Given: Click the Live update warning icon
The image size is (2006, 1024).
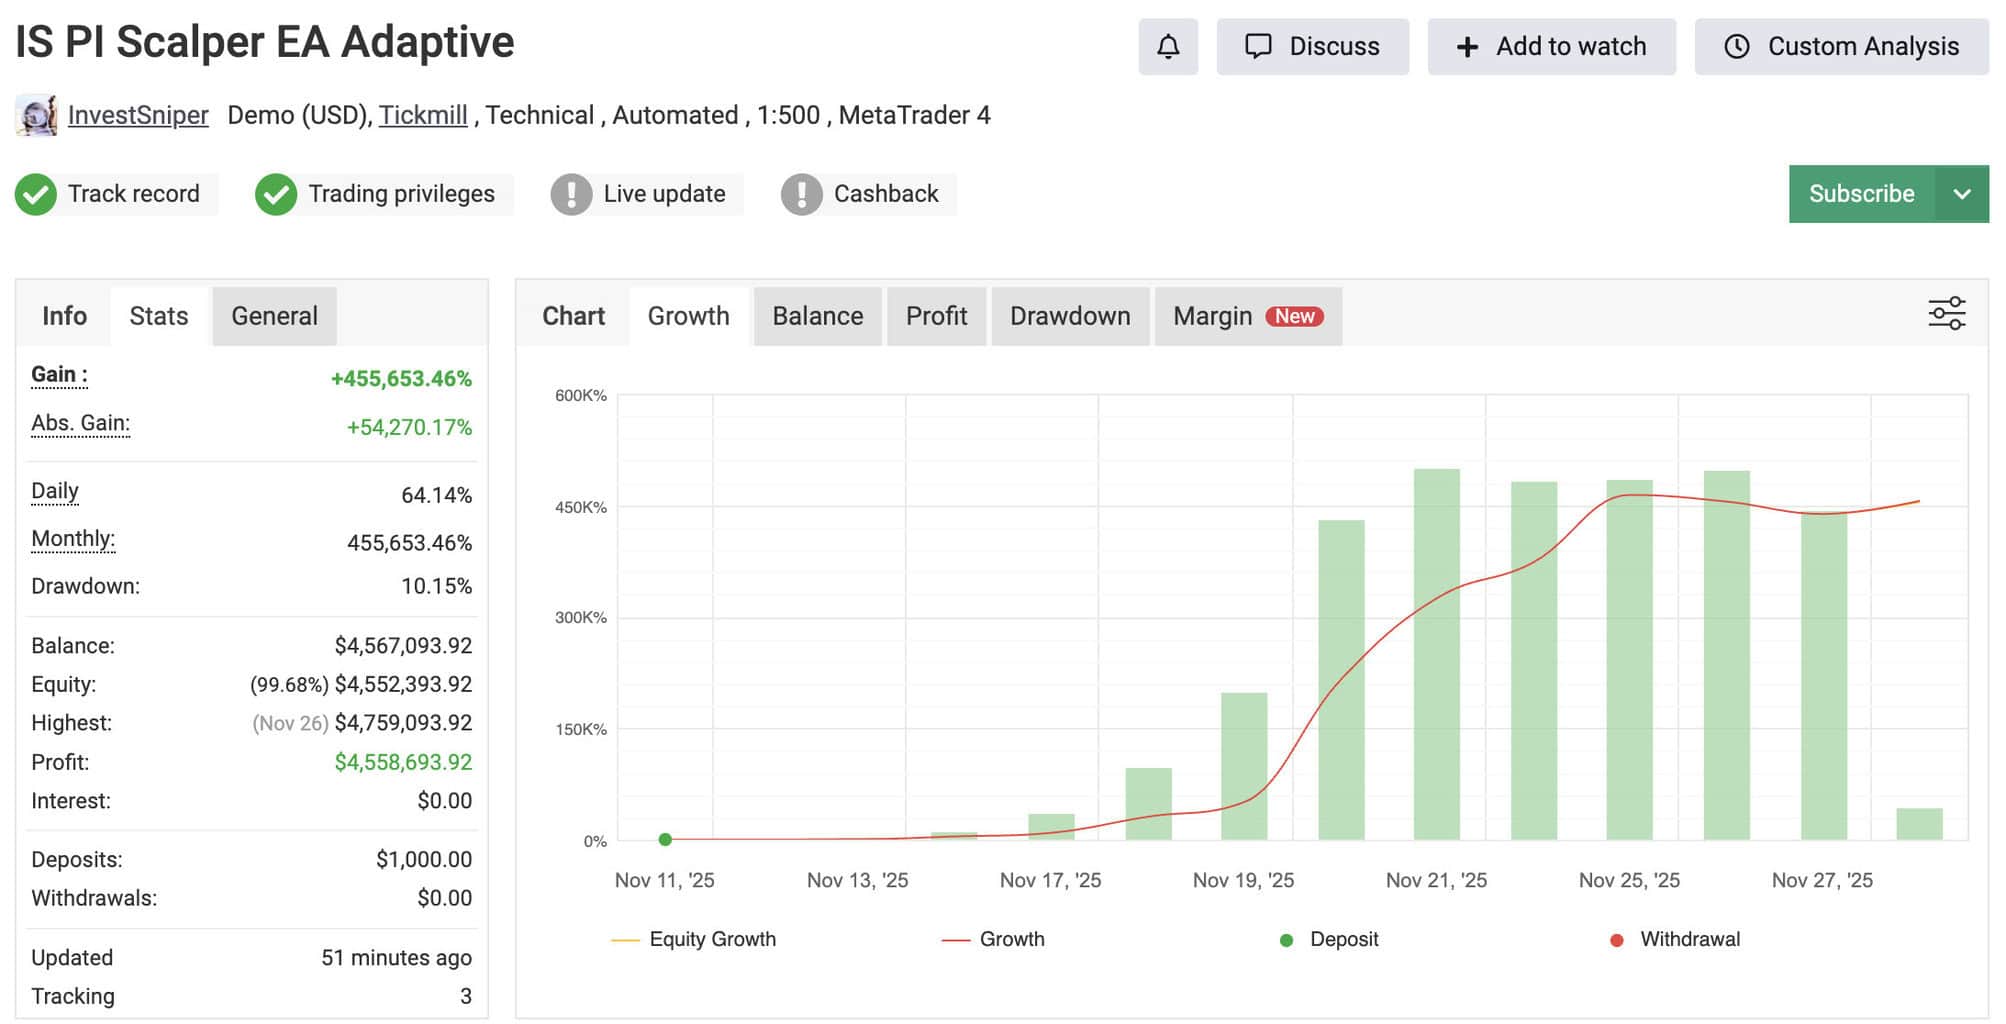Looking at the screenshot, I should pos(571,194).
